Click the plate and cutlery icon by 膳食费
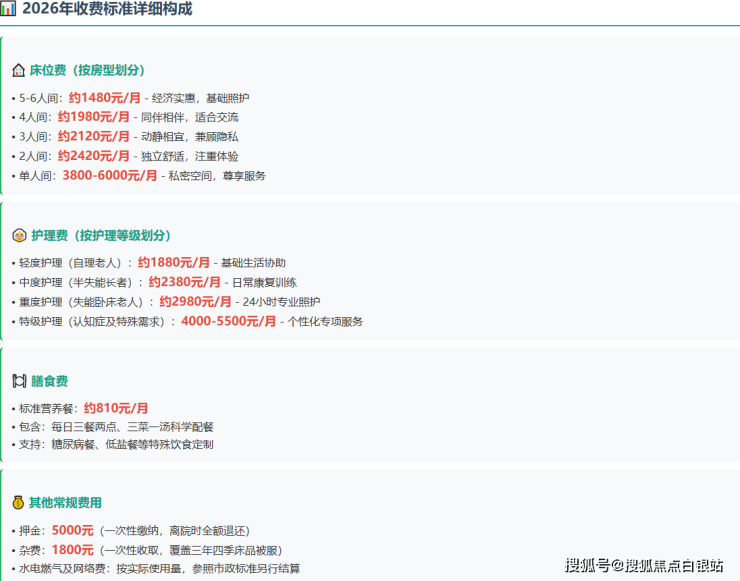 tap(19, 381)
